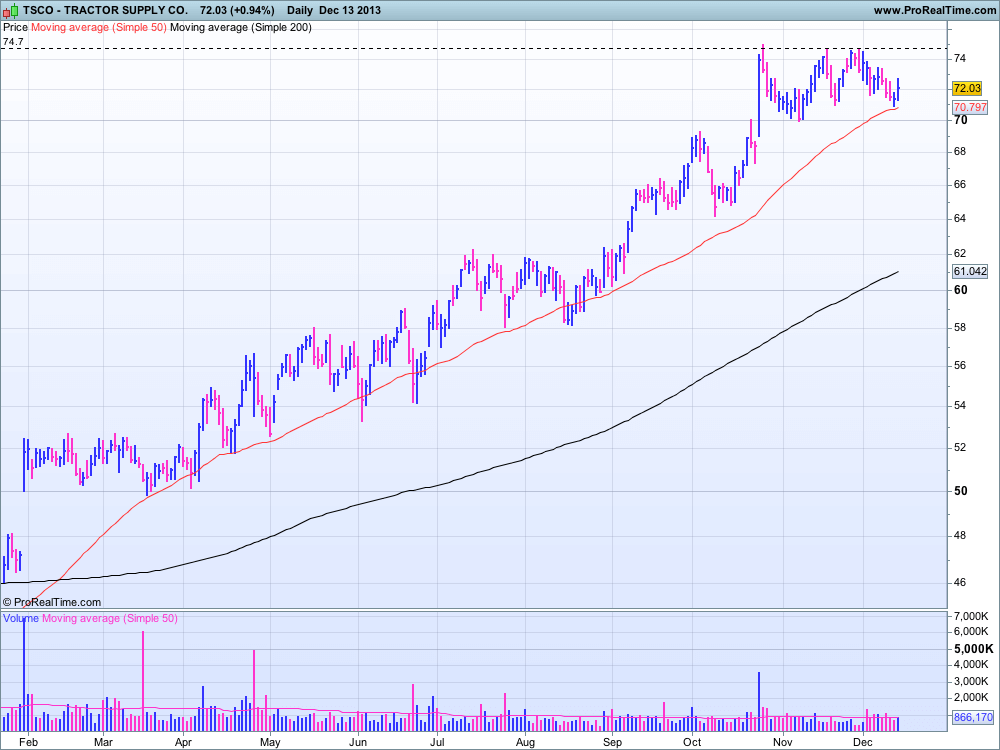
Task: Click the candlestick chart icon beside TSCO title
Action: [x=11, y=10]
